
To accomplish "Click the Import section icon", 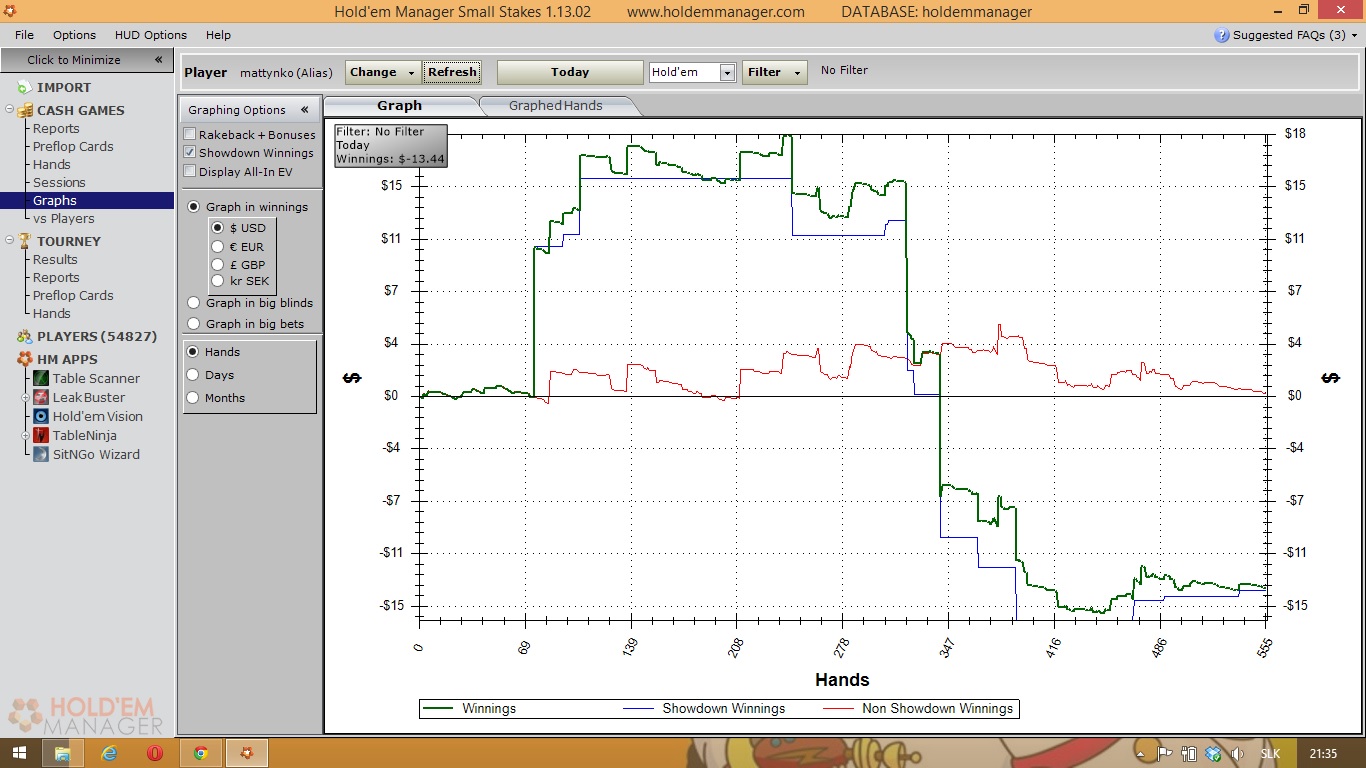I will 23,88.
